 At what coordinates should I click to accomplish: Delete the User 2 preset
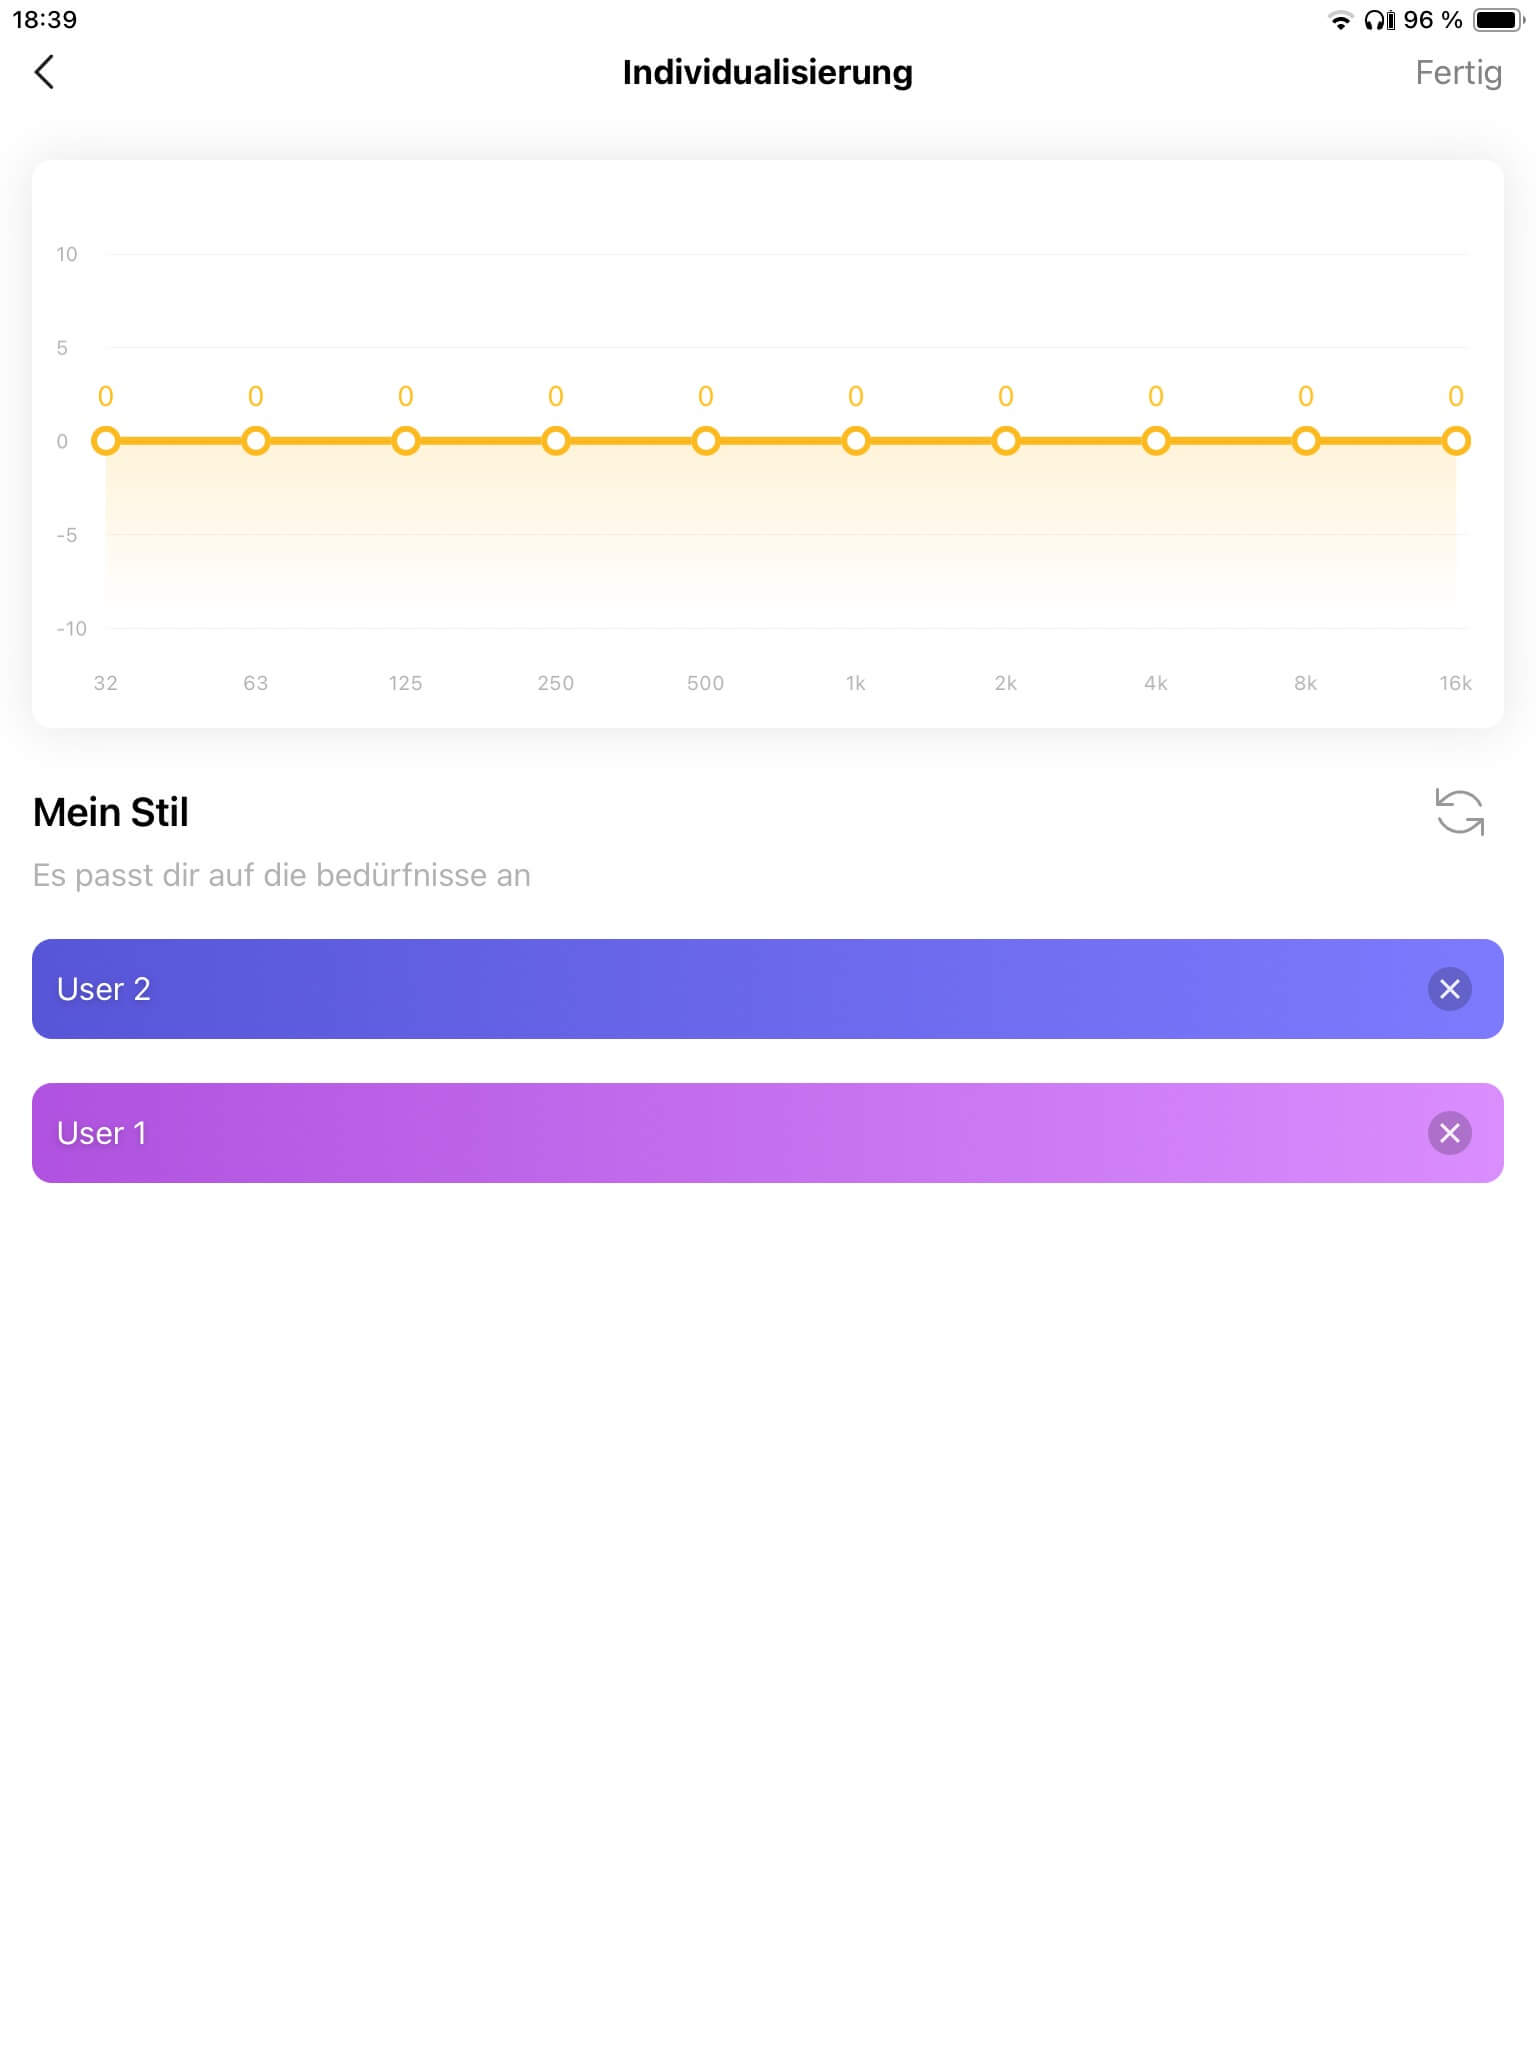click(x=1449, y=989)
